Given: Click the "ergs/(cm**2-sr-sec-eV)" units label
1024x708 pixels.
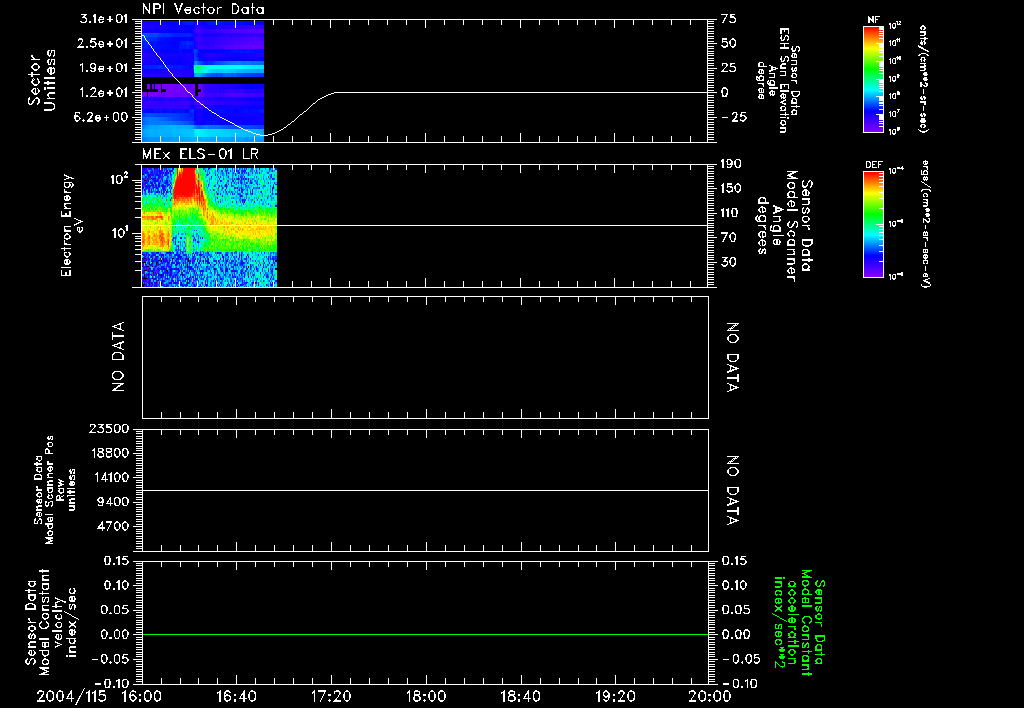Looking at the screenshot, I should [x=926, y=224].
